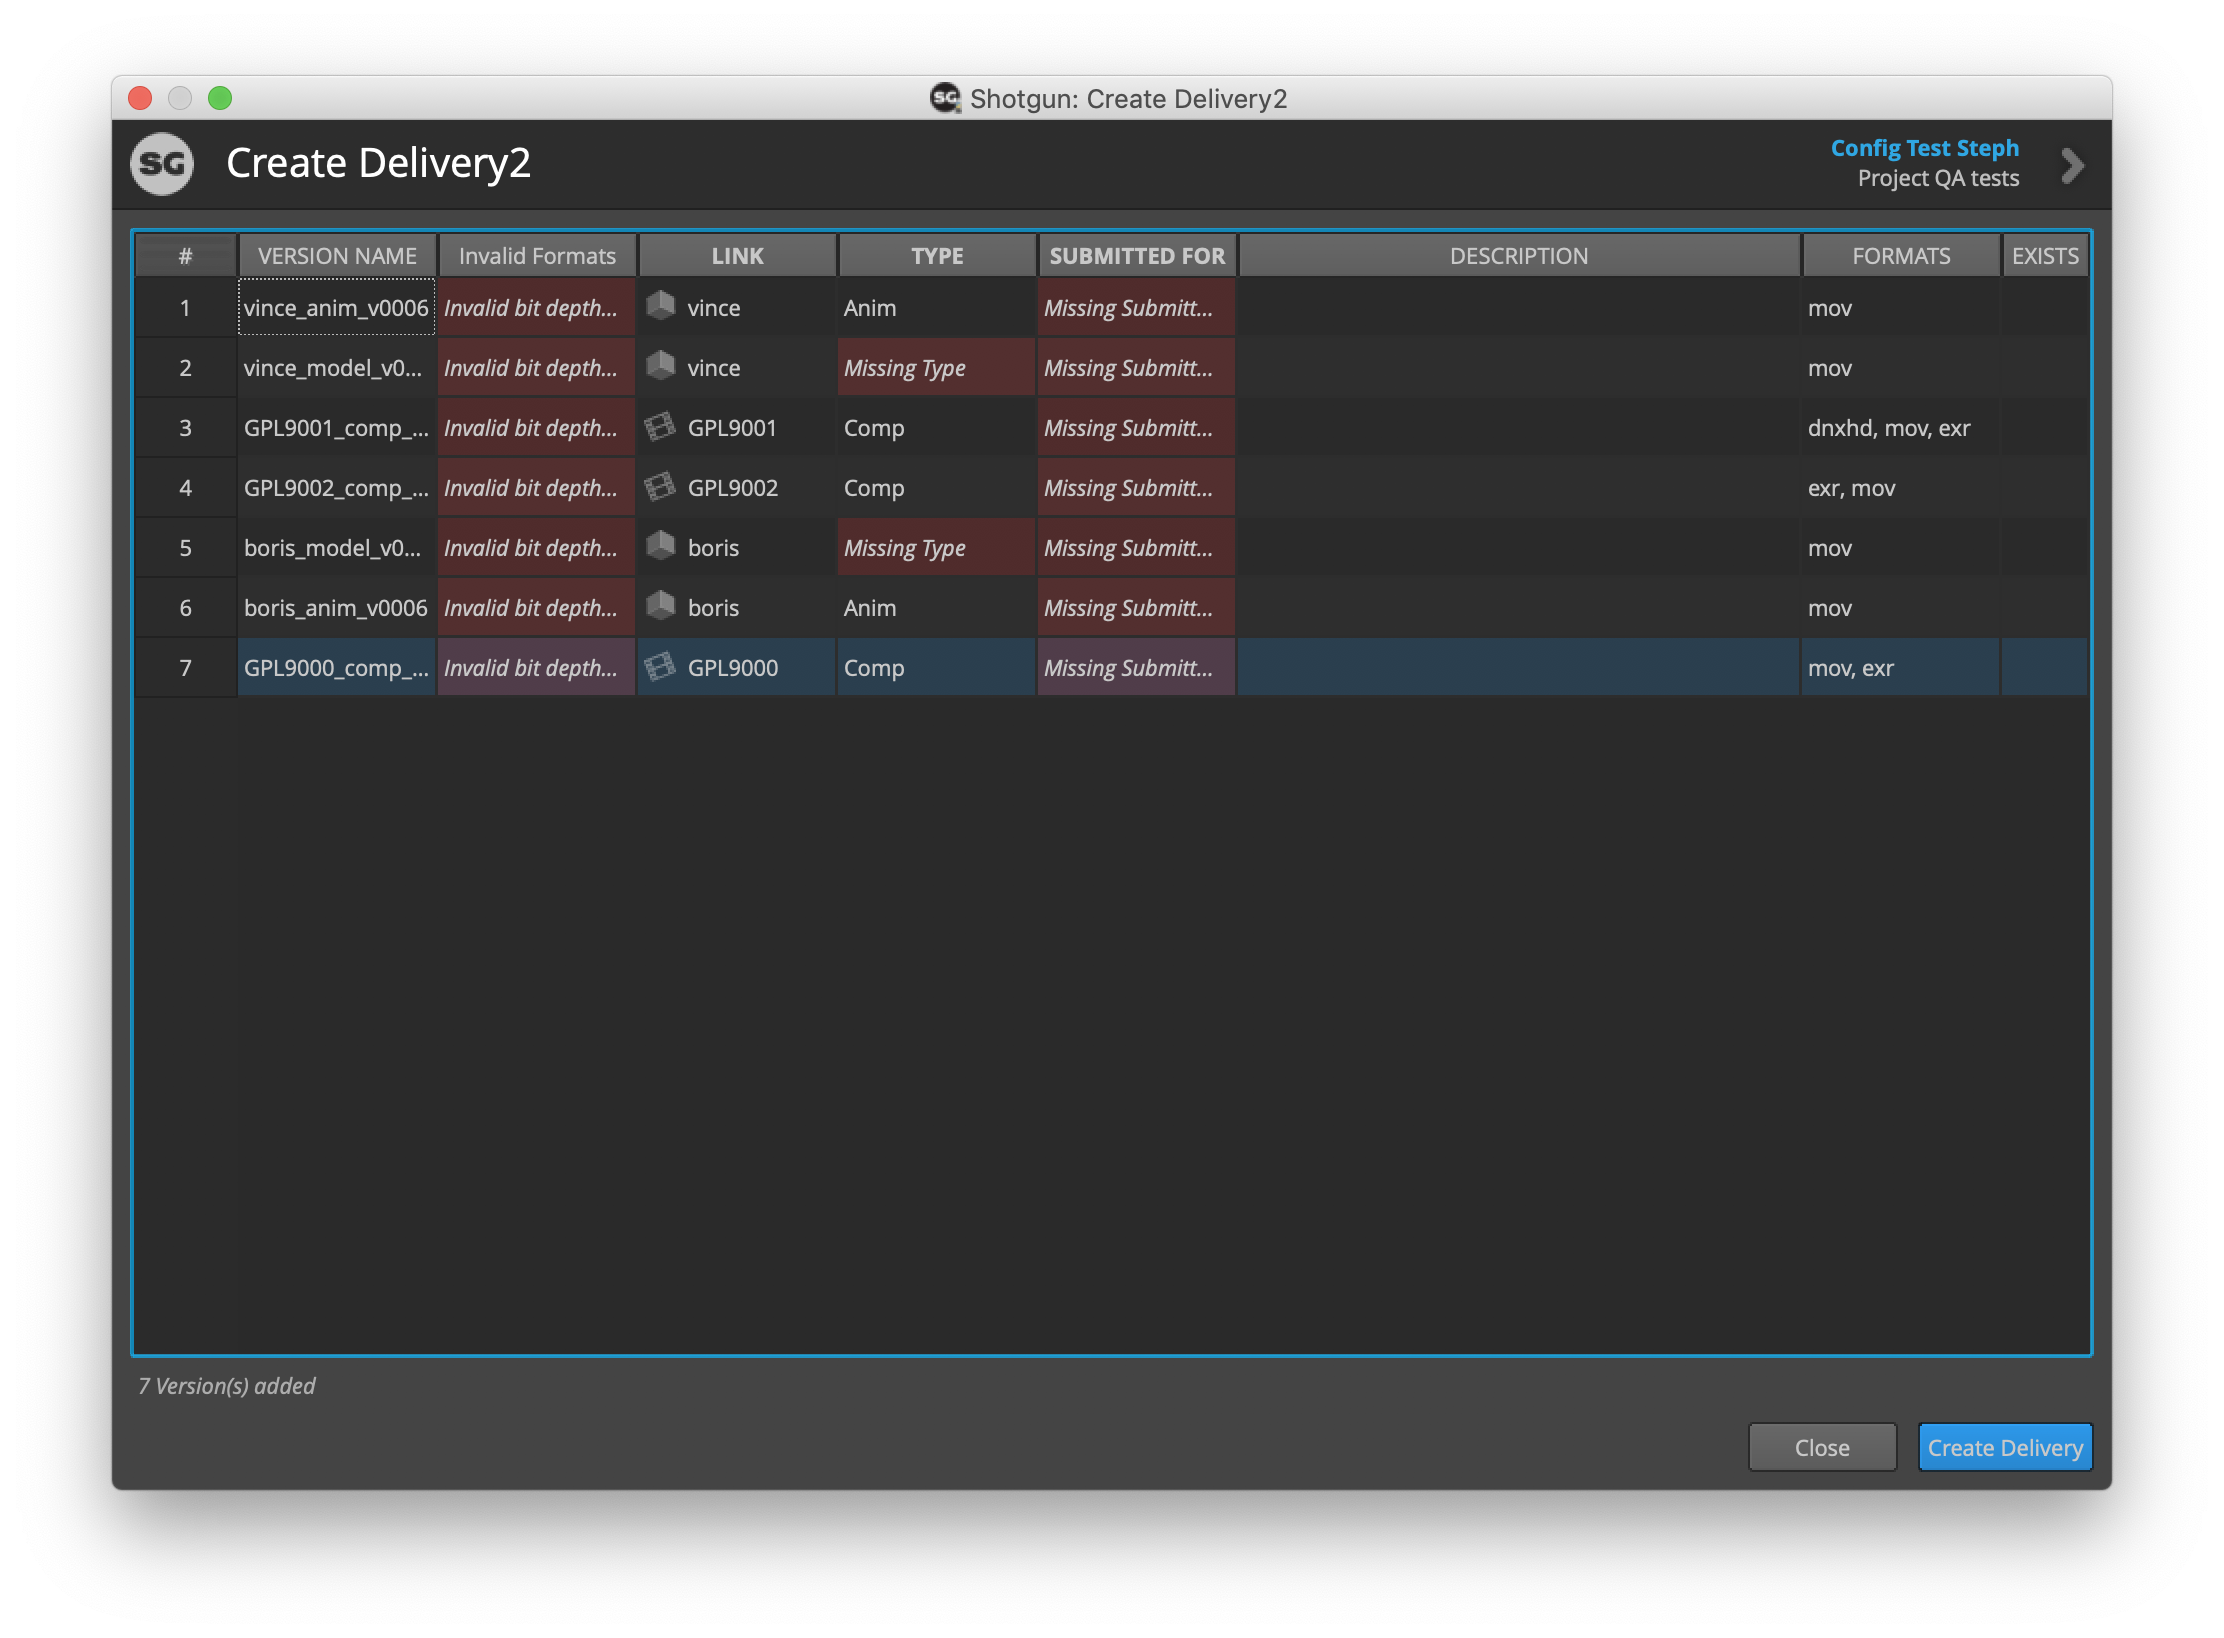Click the 'exr, mov' formats cell

(x=1901, y=487)
